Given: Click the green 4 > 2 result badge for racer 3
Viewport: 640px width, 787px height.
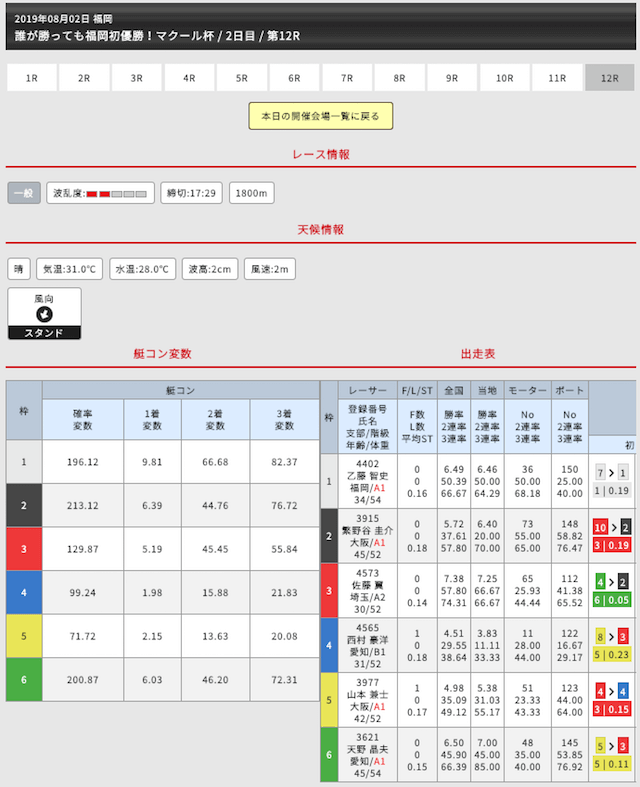Looking at the screenshot, I should 611,582.
